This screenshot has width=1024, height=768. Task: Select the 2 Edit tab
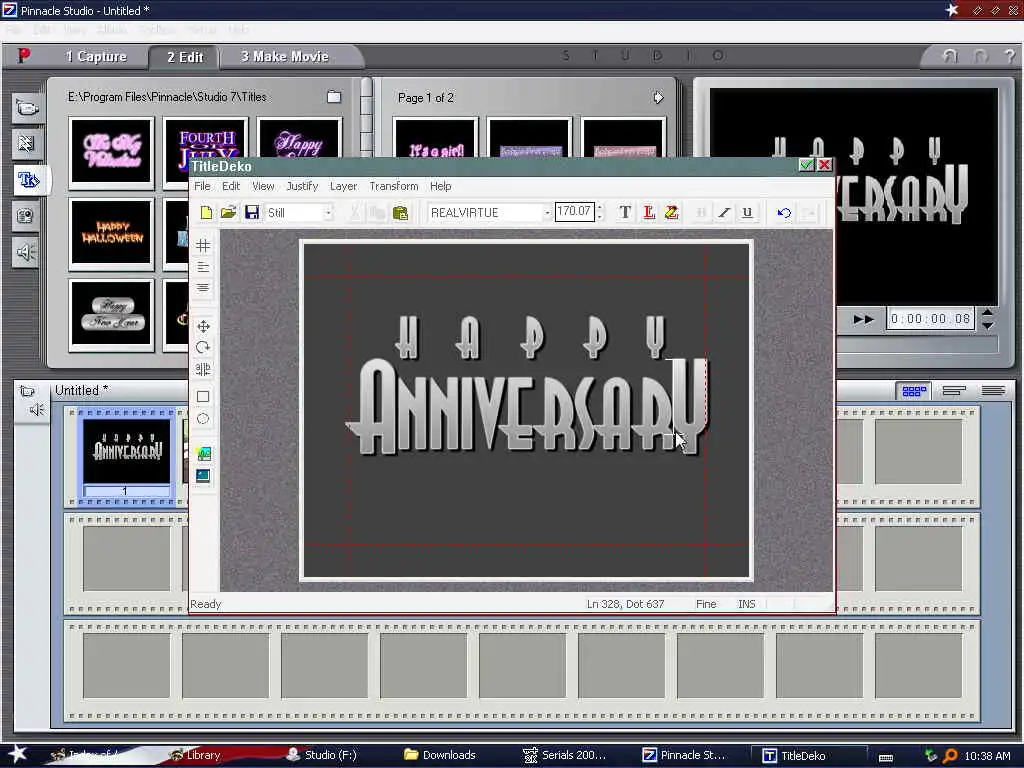tap(185, 57)
